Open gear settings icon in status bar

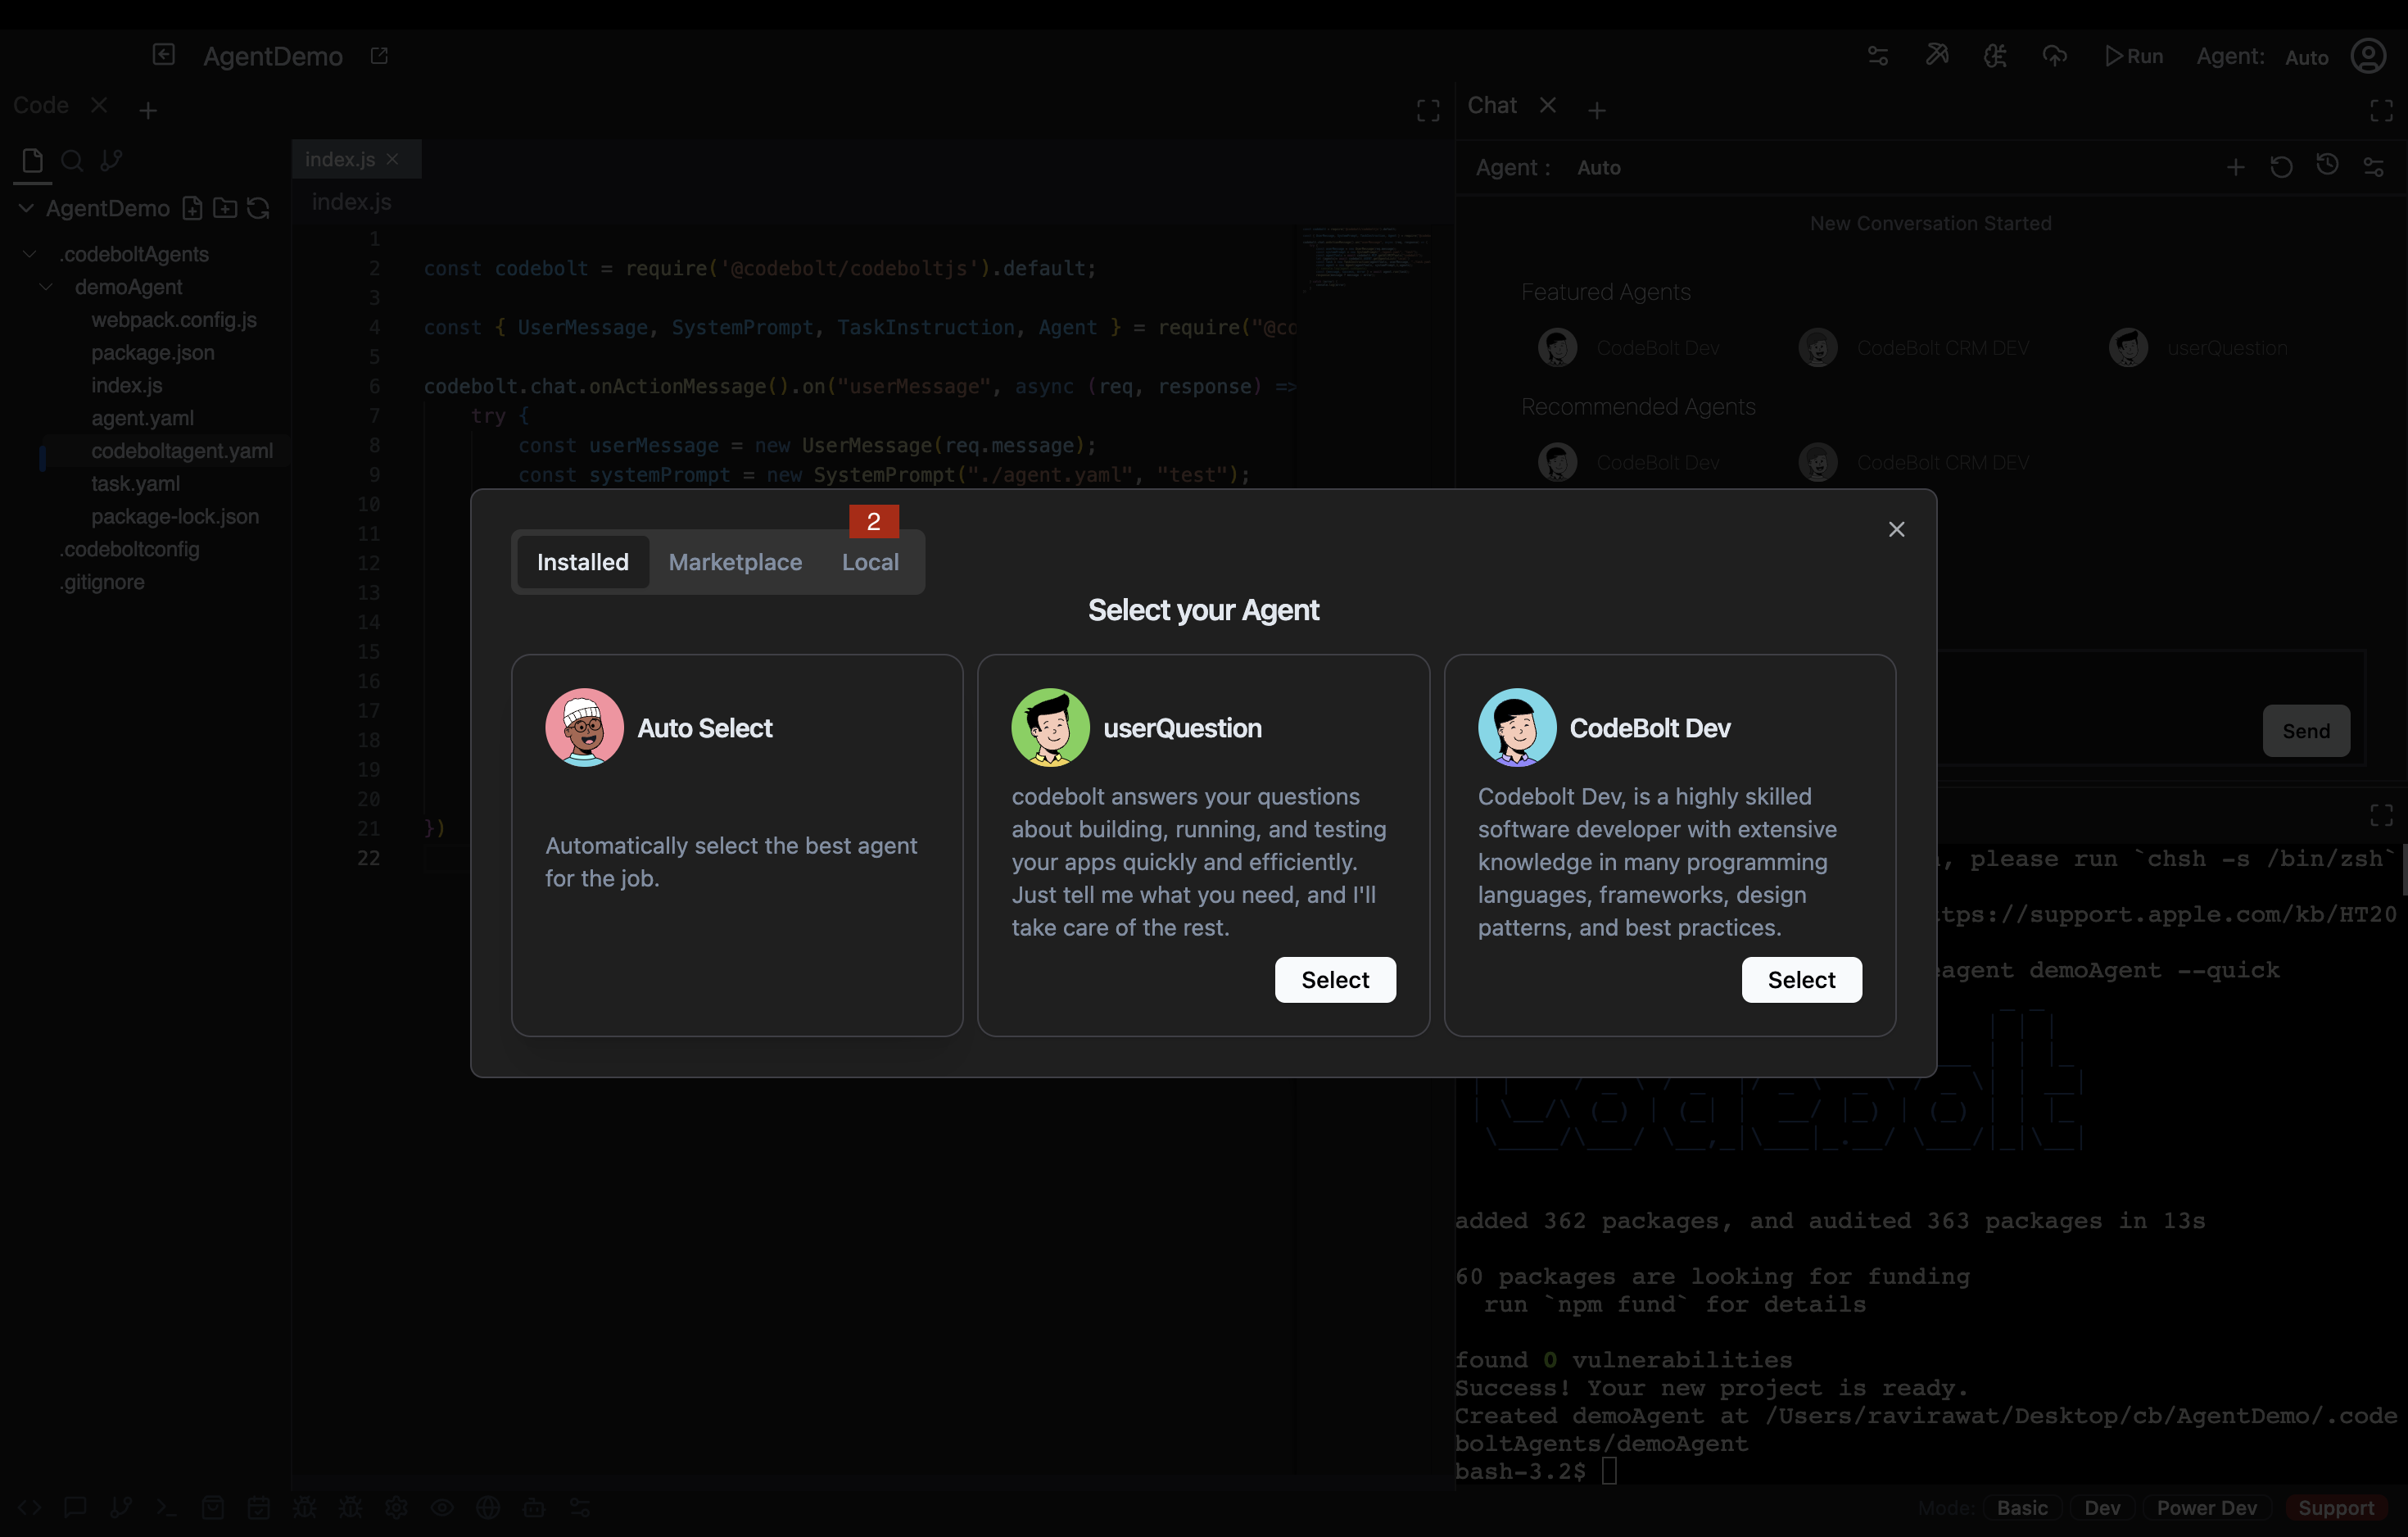396,1507
